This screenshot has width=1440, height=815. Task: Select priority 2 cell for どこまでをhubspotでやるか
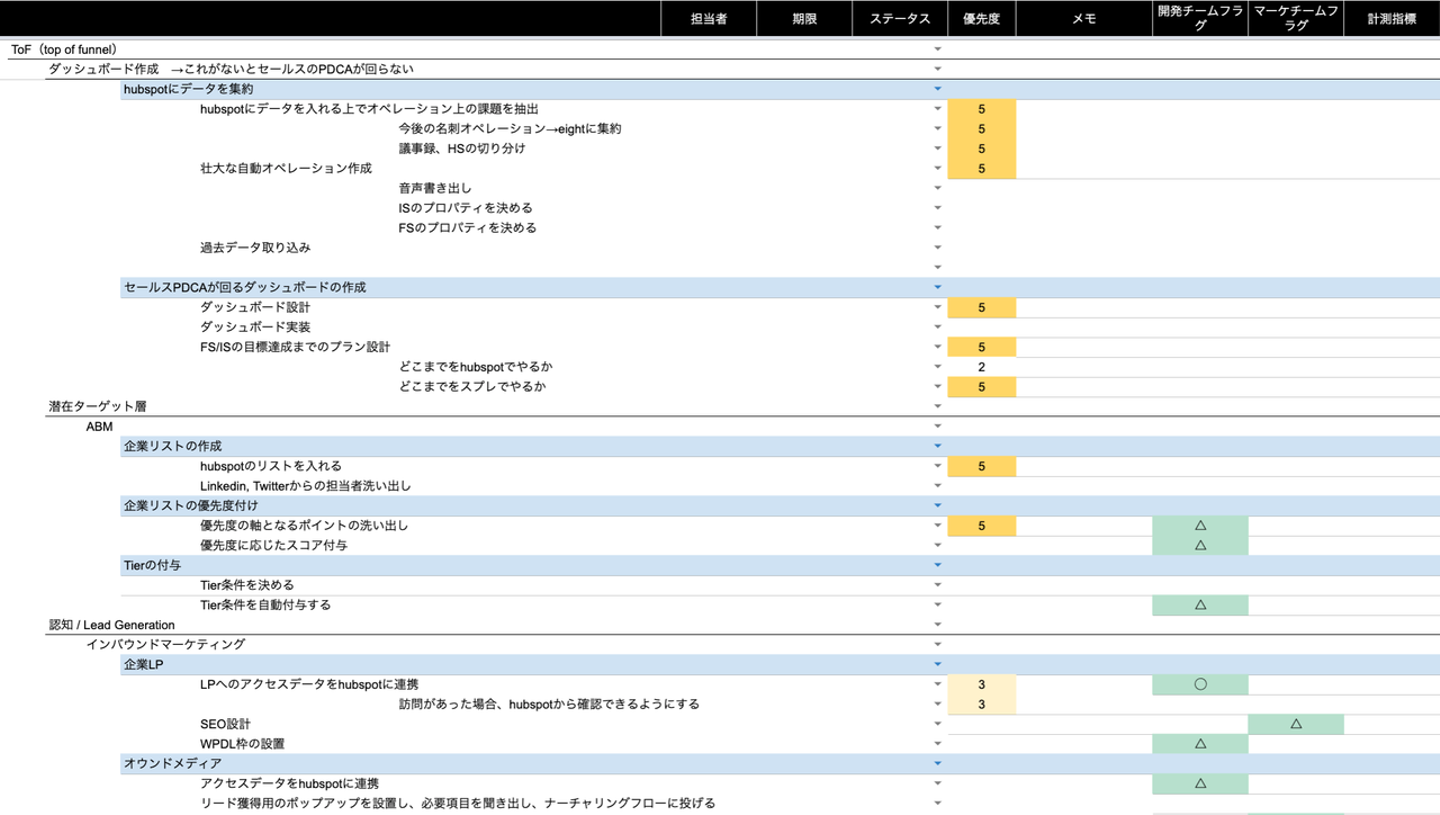981,367
